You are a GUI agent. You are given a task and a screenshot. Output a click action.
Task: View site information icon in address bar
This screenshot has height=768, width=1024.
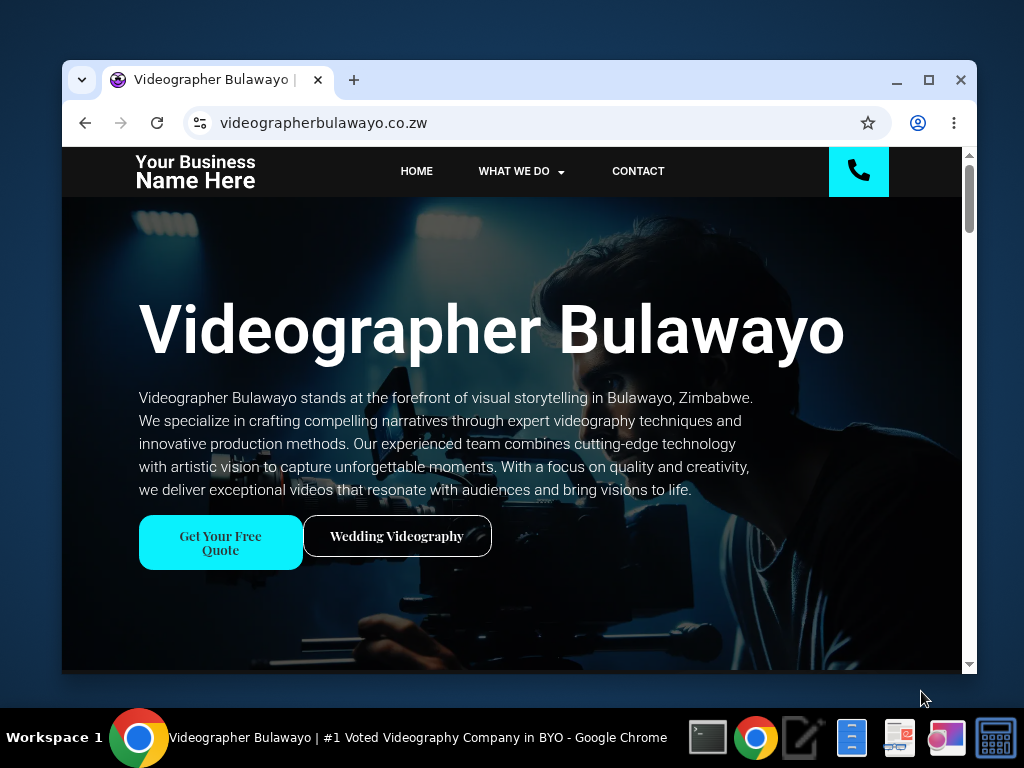click(x=200, y=123)
